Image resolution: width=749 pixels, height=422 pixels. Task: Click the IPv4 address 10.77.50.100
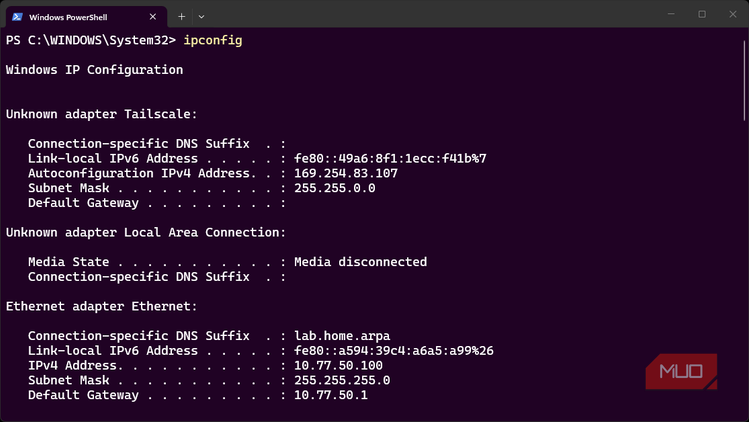click(x=338, y=366)
